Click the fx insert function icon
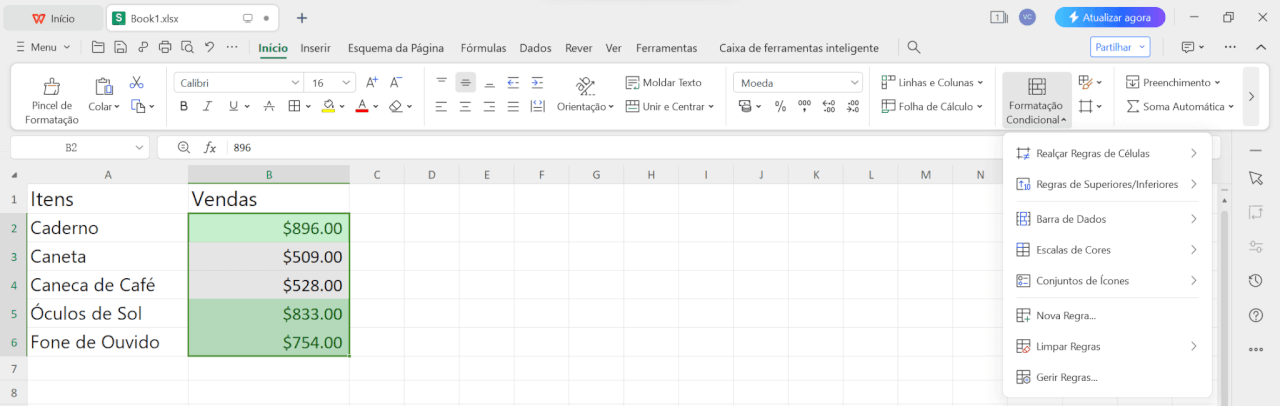Image resolution: width=1280 pixels, height=406 pixels. (210, 147)
